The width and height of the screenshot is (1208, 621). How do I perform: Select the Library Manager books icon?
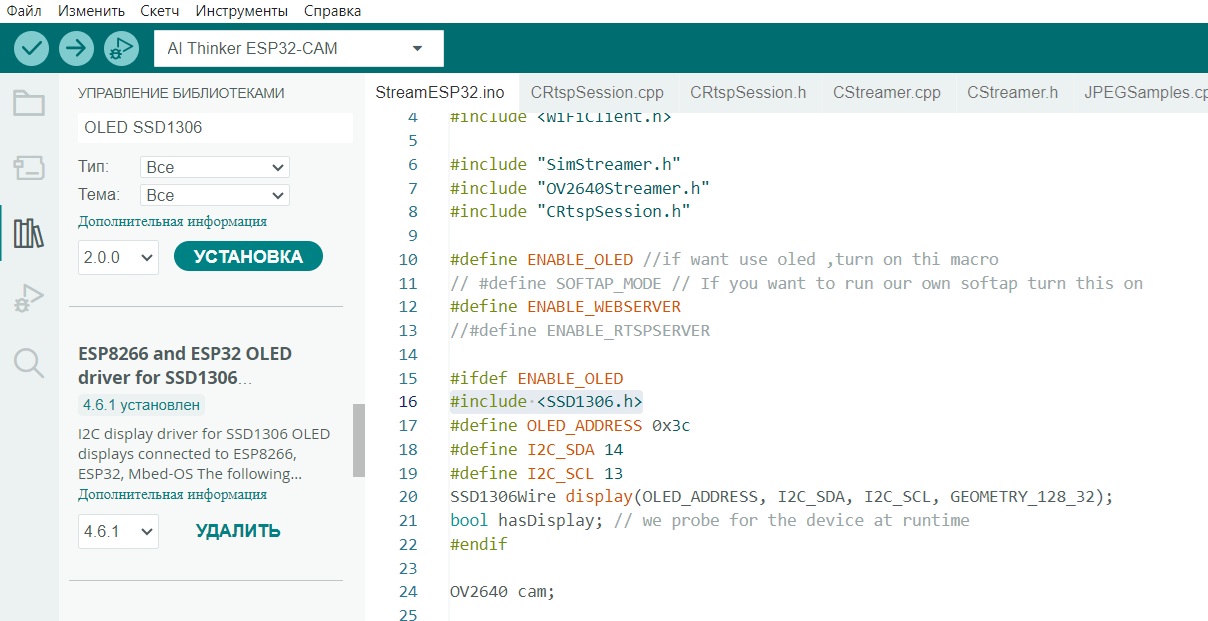point(29,234)
